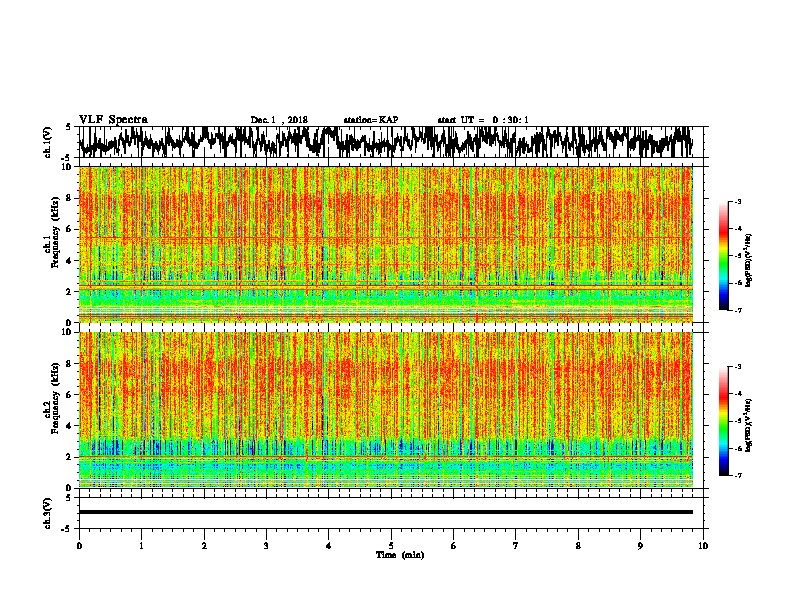
Task: Click time axis tick label "4"
Action: pos(329,546)
